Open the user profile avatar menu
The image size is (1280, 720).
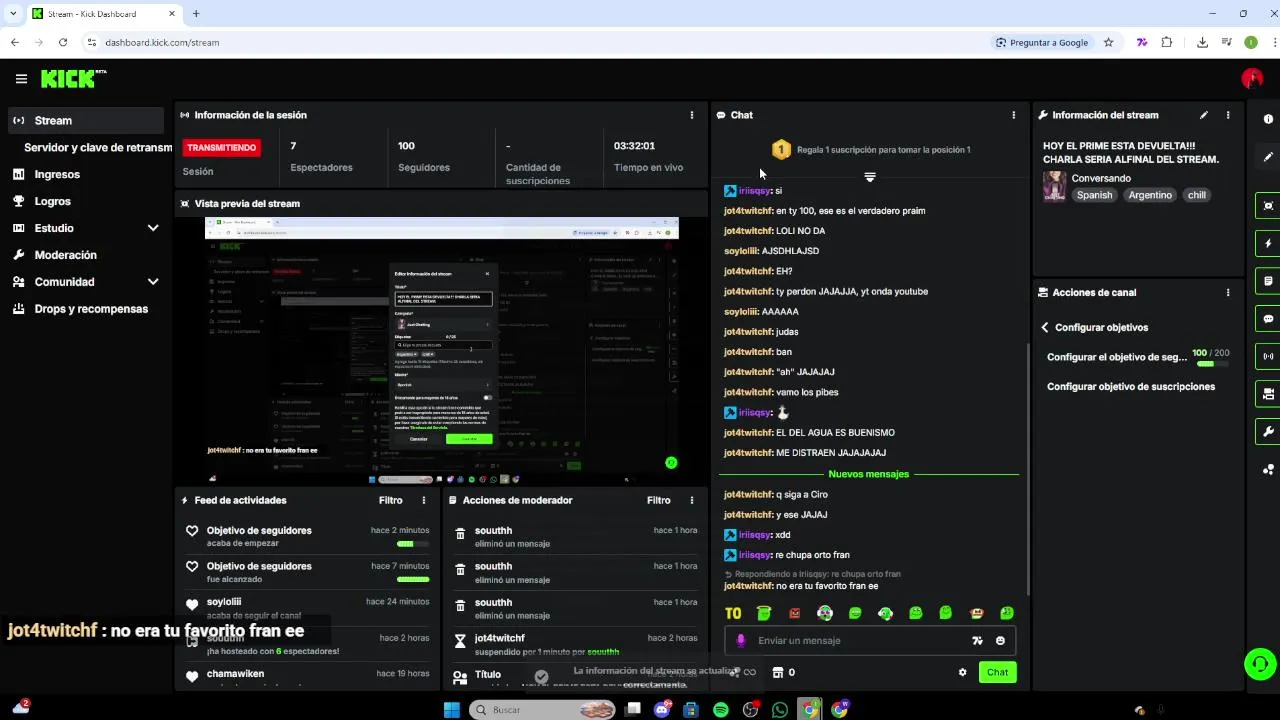(1251, 78)
